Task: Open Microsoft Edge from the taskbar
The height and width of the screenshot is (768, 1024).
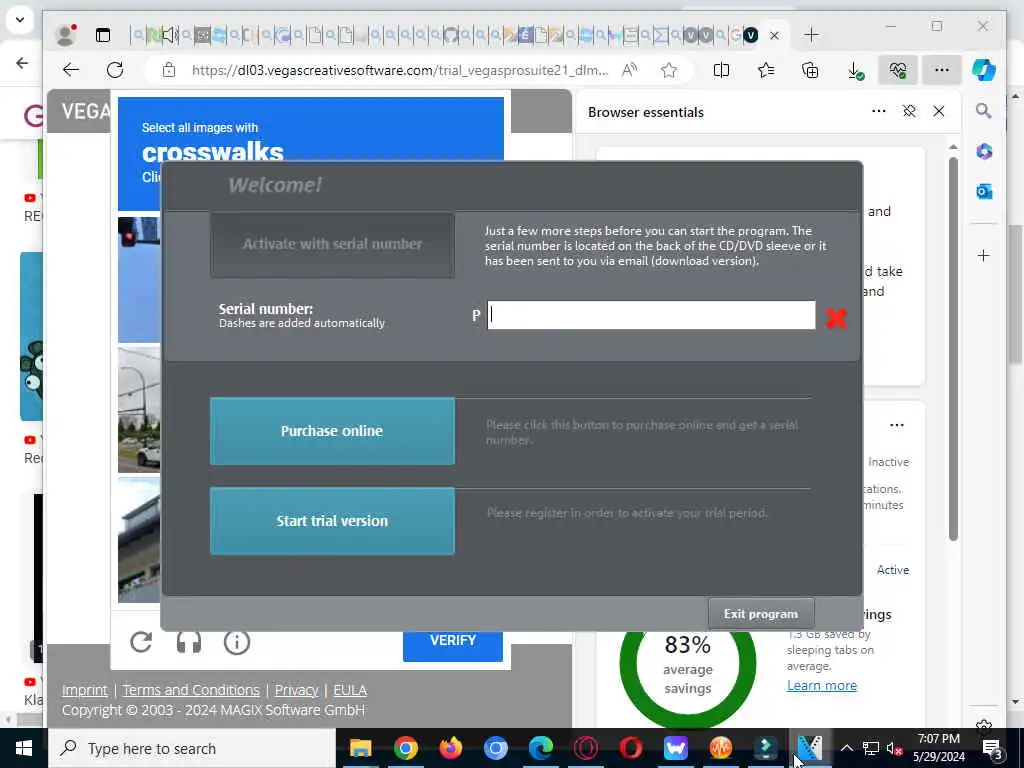Action: click(x=541, y=748)
